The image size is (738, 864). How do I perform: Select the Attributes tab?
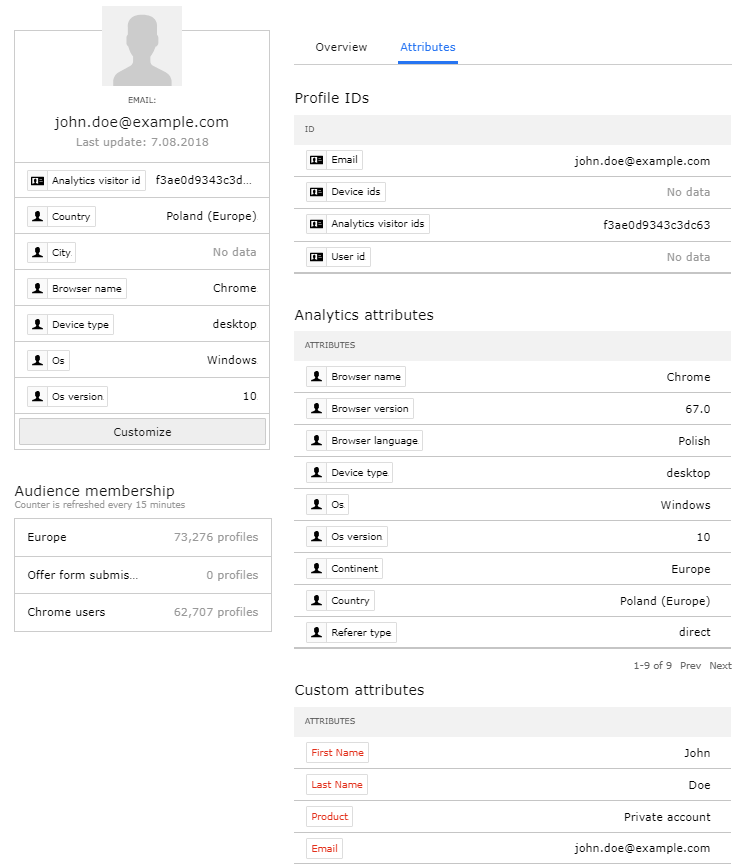click(427, 47)
